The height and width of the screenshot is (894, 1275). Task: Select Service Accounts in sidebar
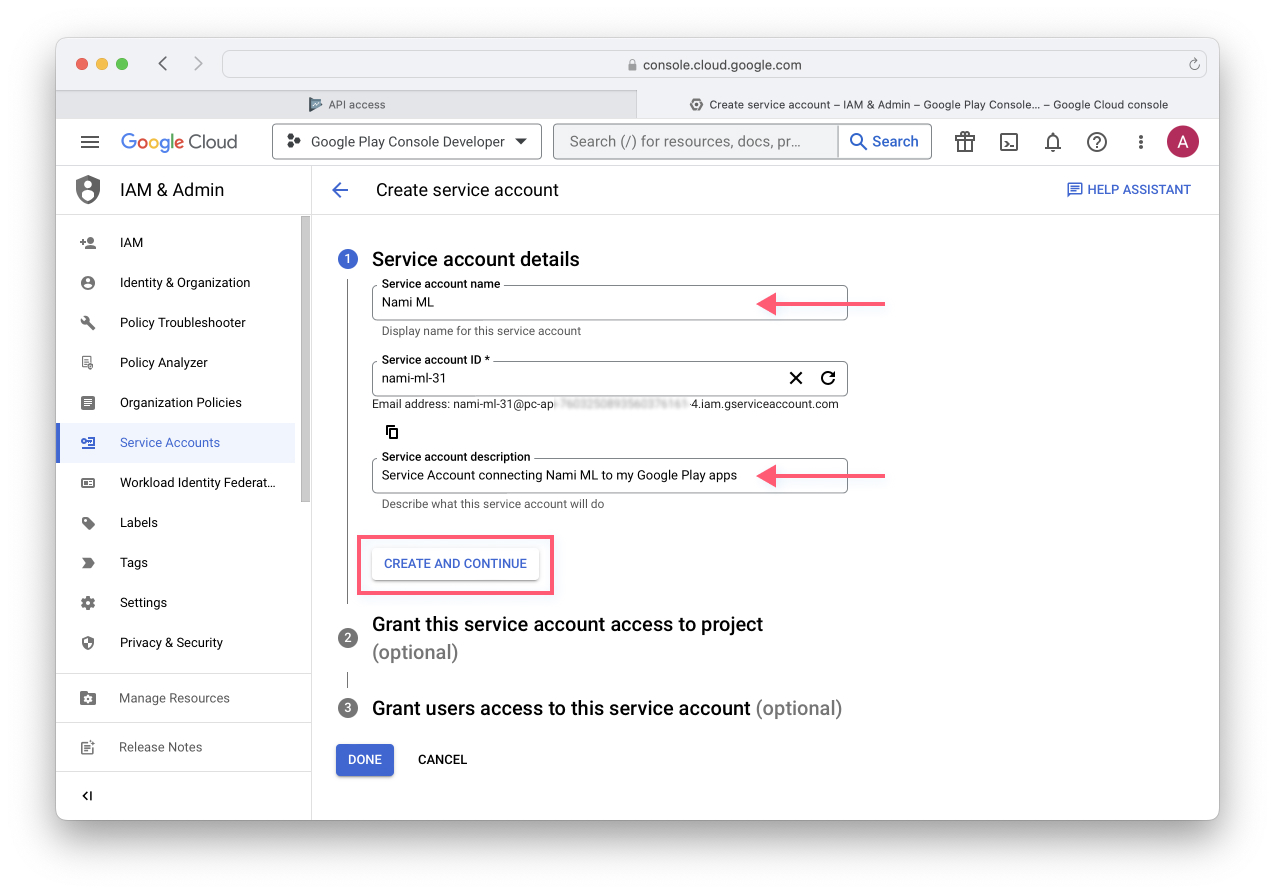[x=176, y=443]
